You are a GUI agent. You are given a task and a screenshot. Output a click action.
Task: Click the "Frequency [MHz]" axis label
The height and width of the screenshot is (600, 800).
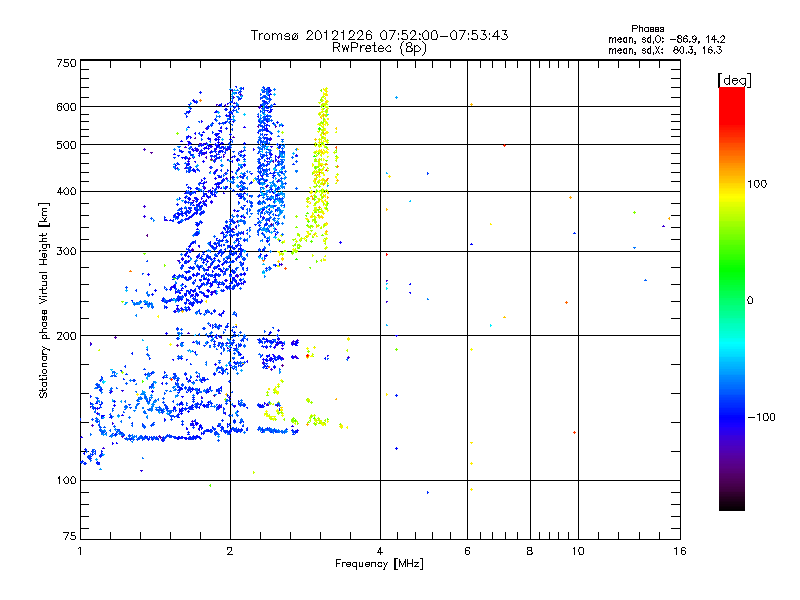[379, 564]
